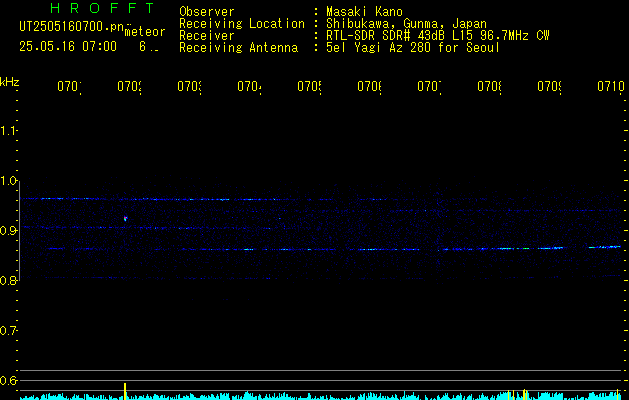The image size is (629, 400).
Task: Click the 0.9 kHz frequency tick label
Action: (x=8, y=230)
